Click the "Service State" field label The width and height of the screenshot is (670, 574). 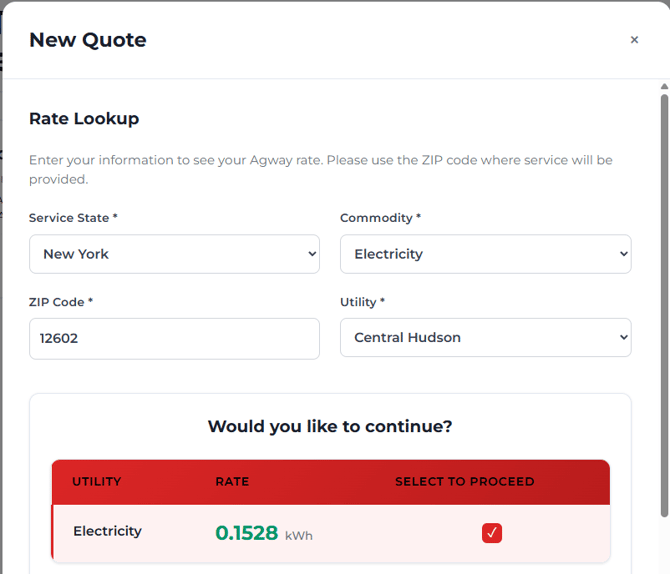[x=74, y=218]
